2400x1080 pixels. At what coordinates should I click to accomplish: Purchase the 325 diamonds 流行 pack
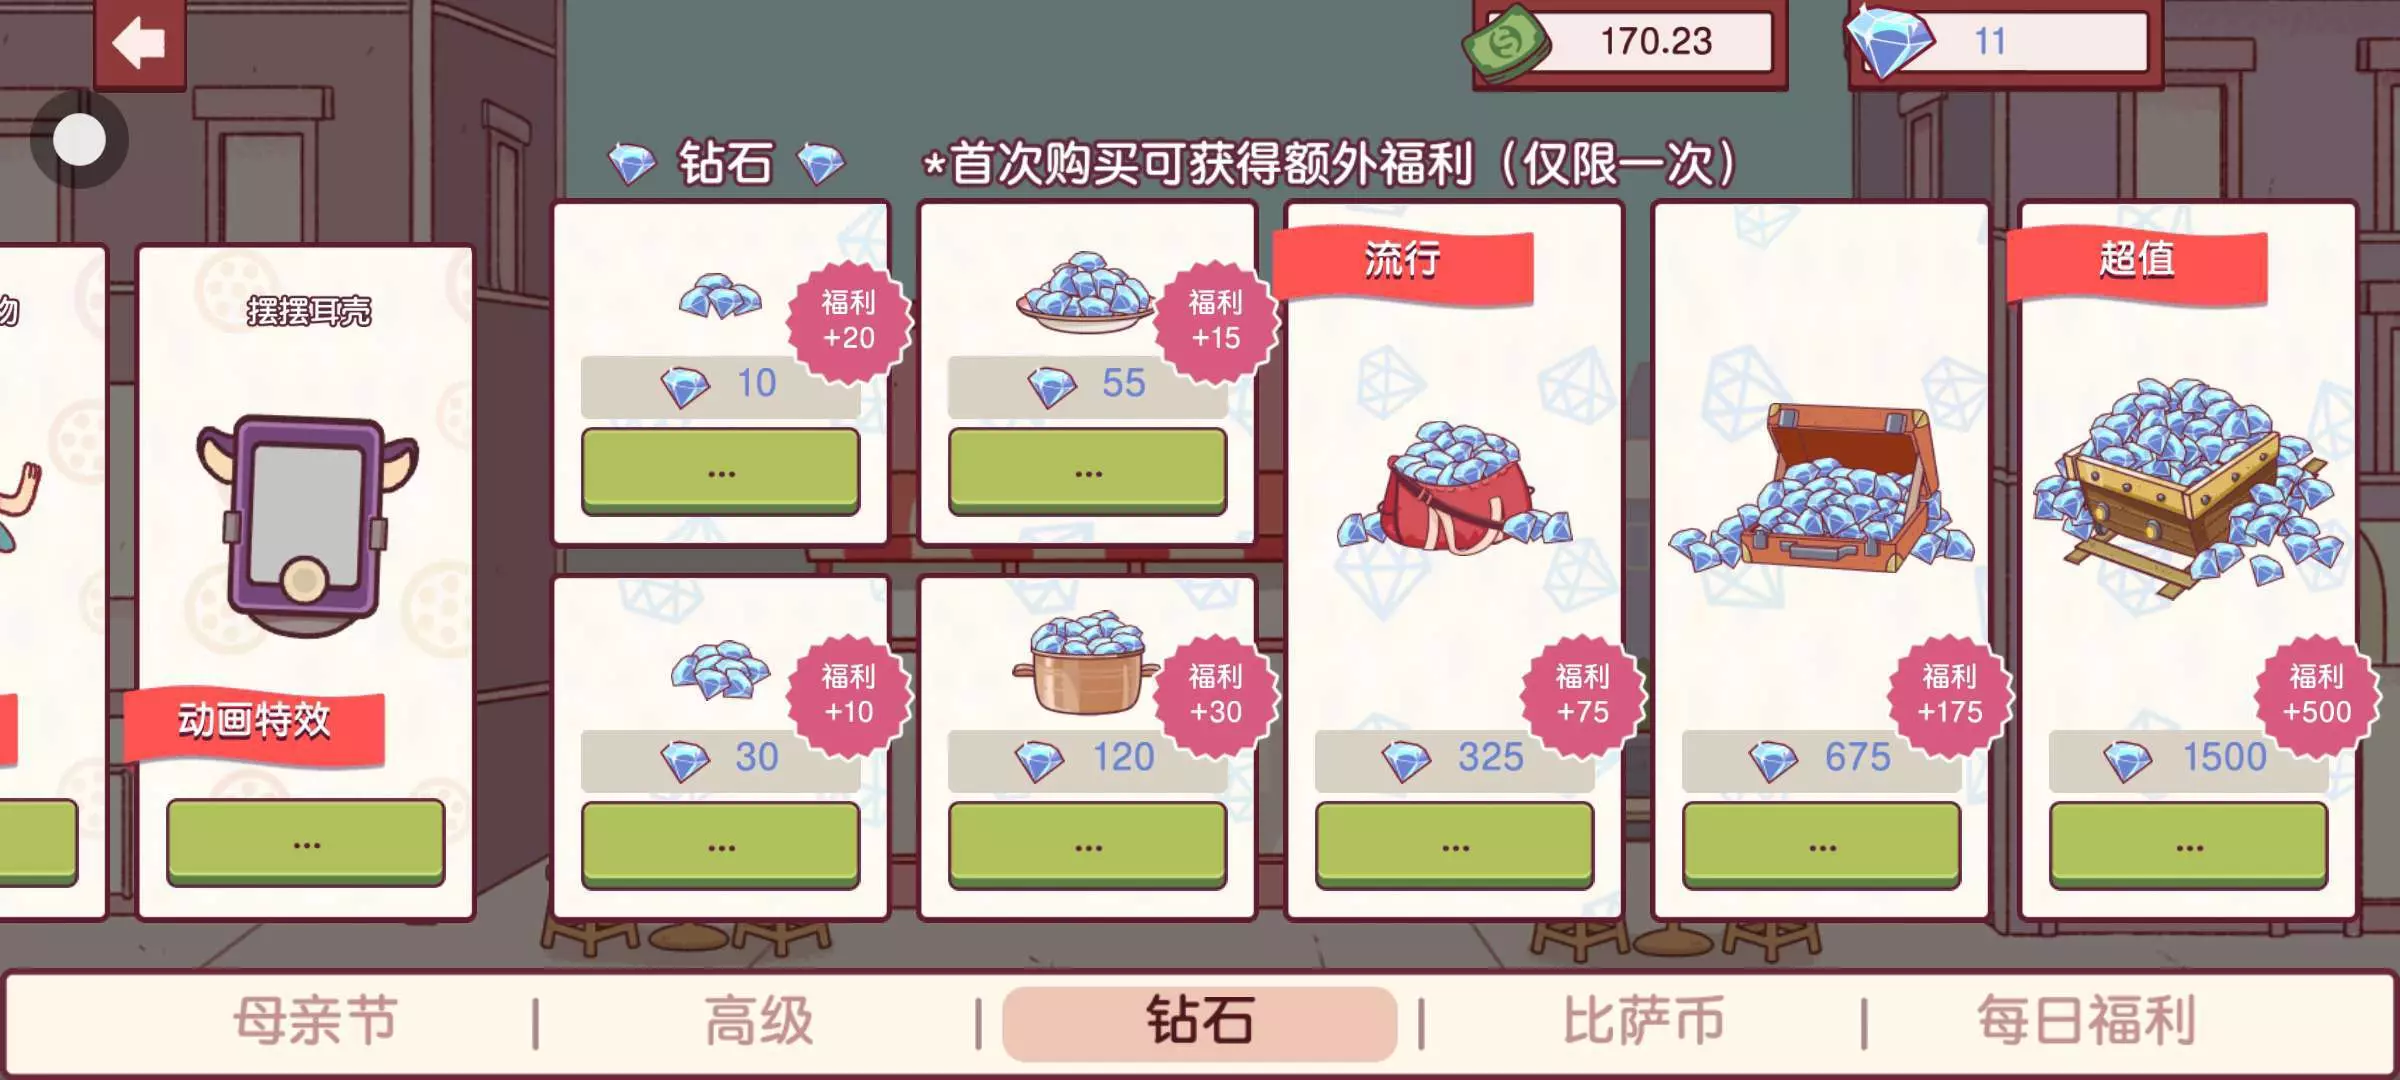(1454, 845)
